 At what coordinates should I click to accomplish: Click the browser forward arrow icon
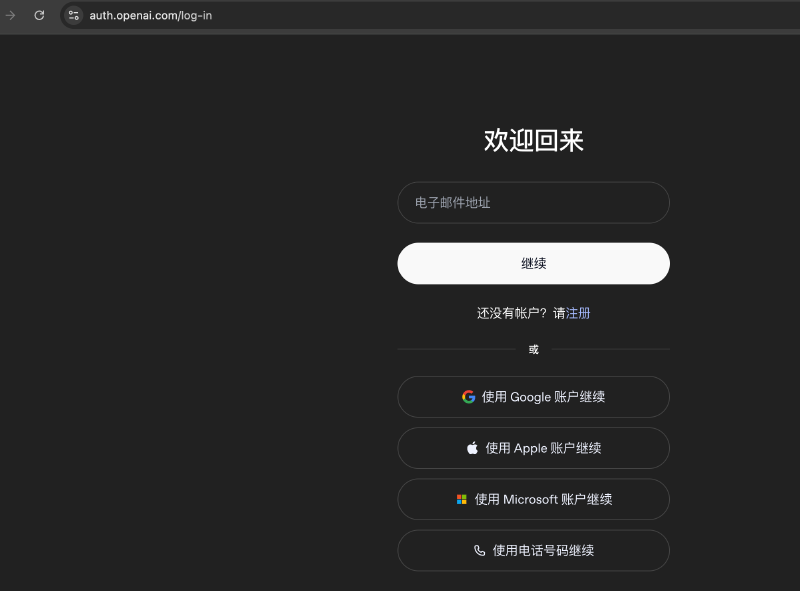(x=10, y=15)
